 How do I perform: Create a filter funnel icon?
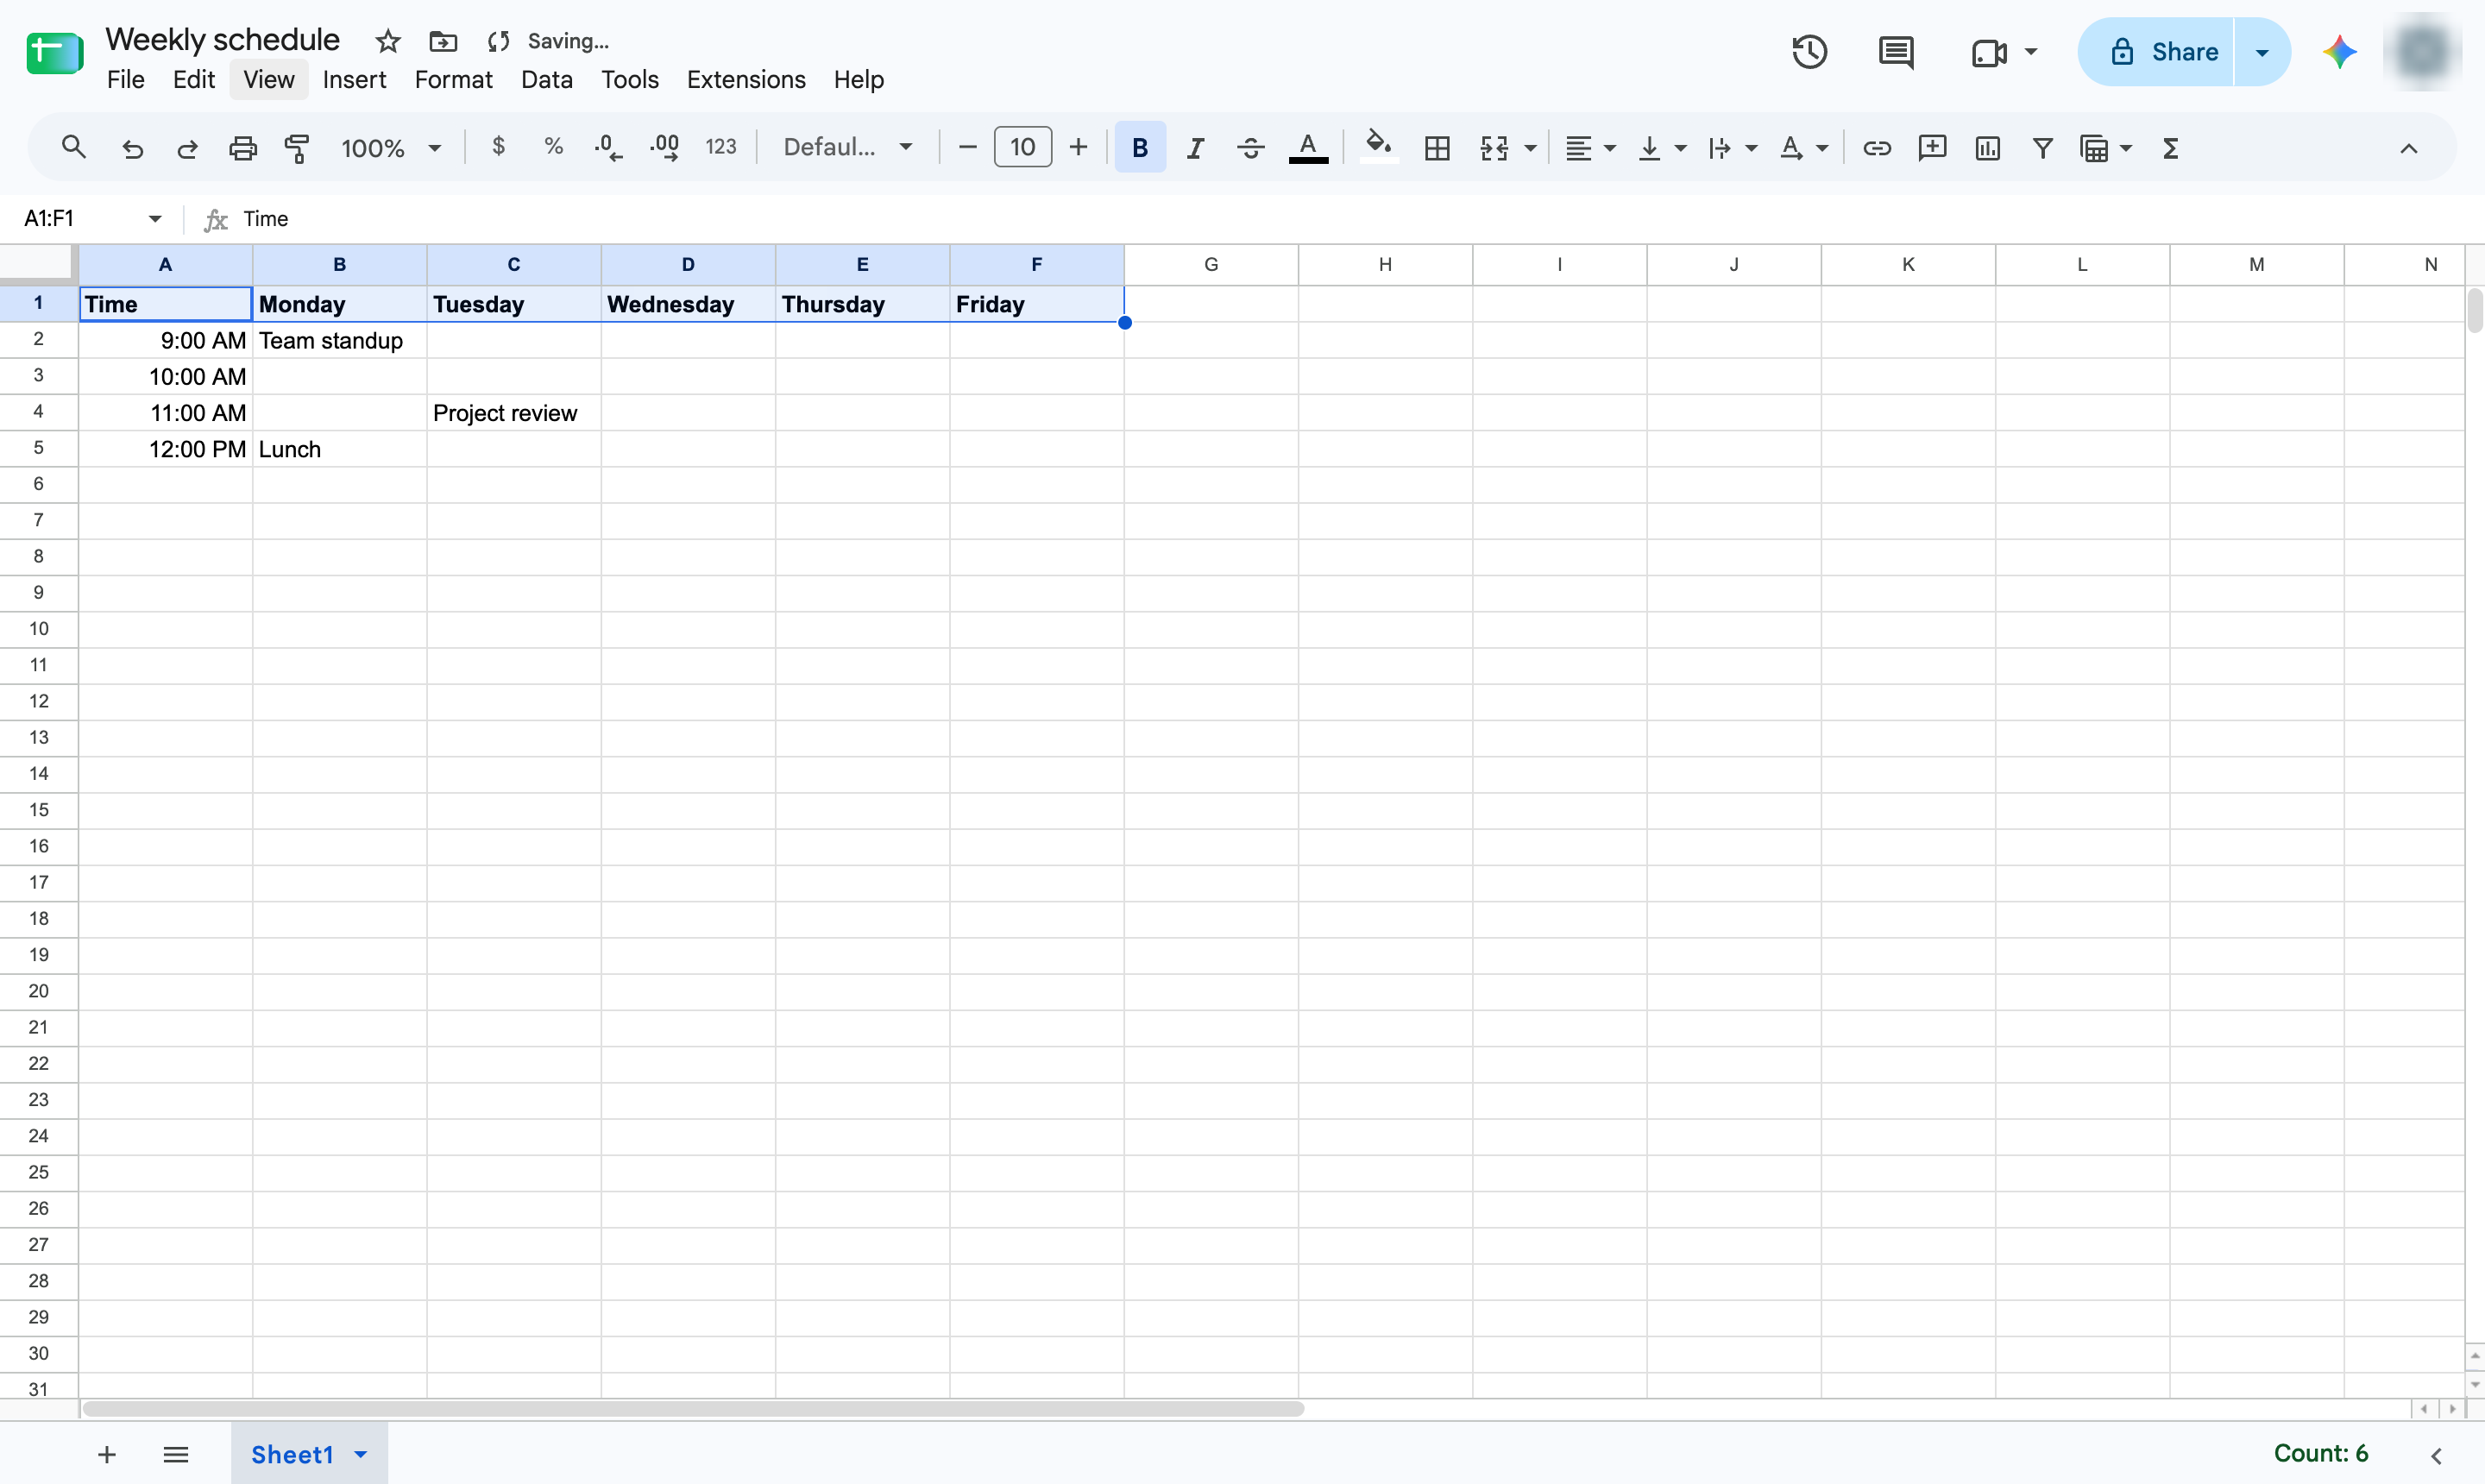[x=2043, y=148]
